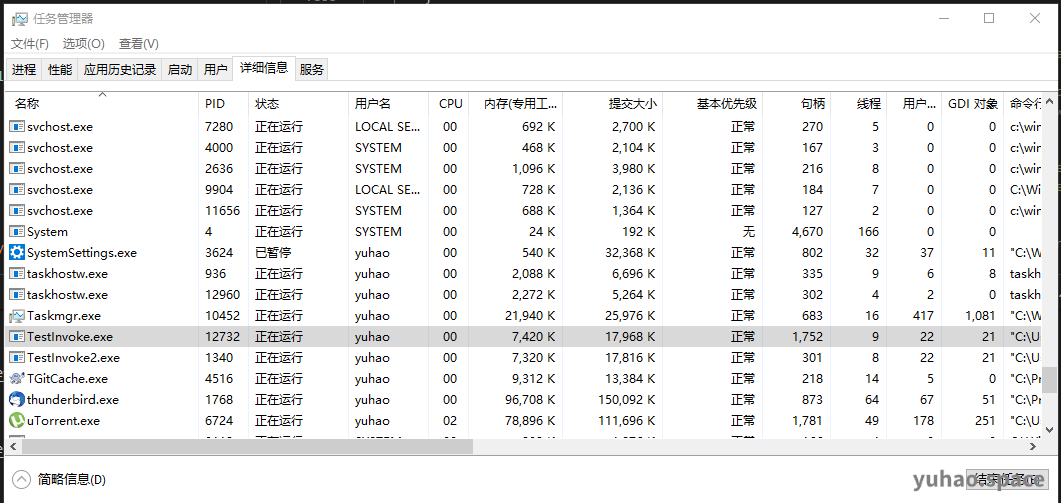Image resolution: width=1061 pixels, height=503 pixels.
Task: Click the 已暂停 status cell
Action: coord(273,253)
